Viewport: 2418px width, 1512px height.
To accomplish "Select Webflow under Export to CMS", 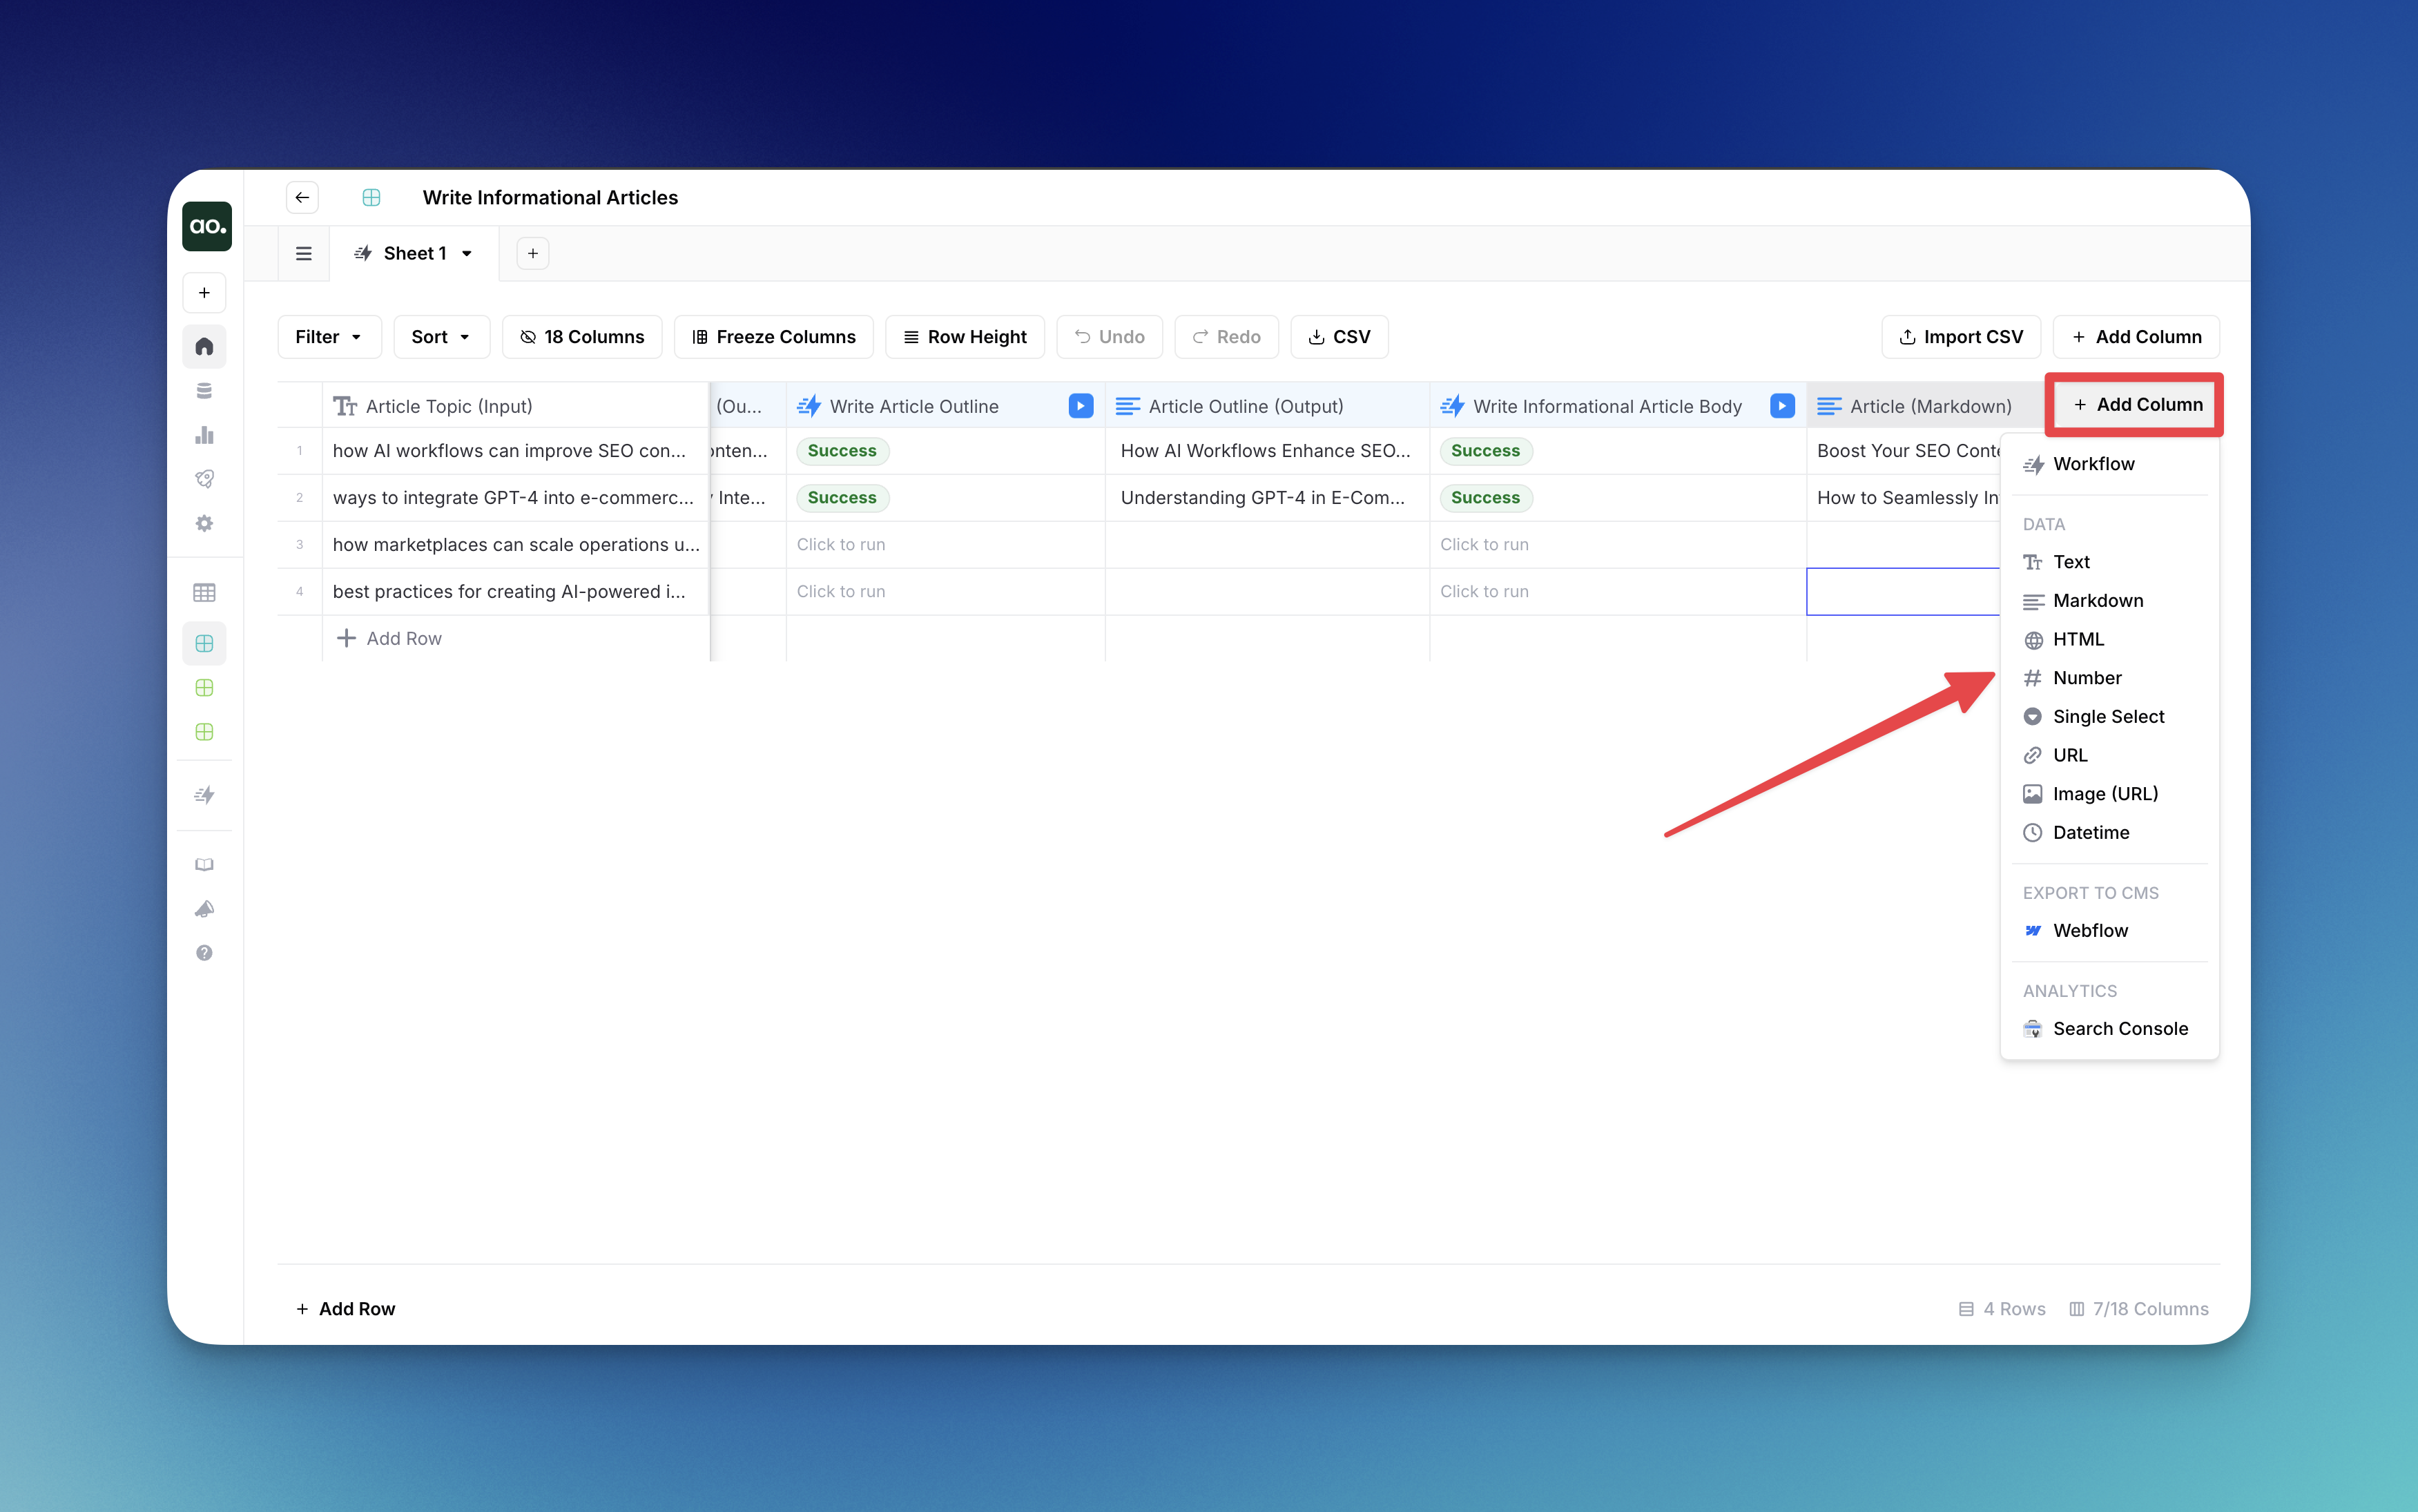I will (2090, 930).
